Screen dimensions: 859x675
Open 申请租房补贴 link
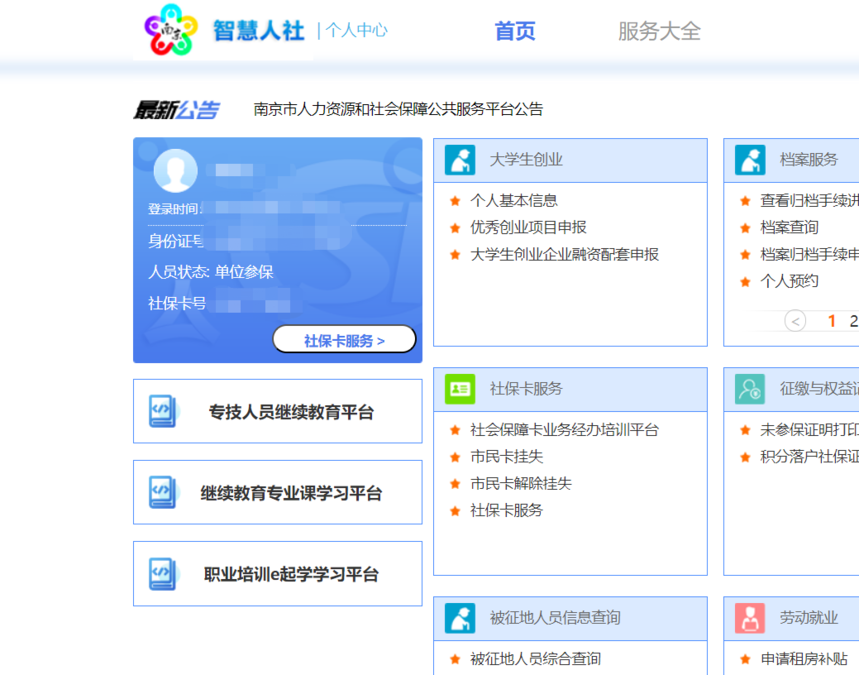tap(804, 659)
